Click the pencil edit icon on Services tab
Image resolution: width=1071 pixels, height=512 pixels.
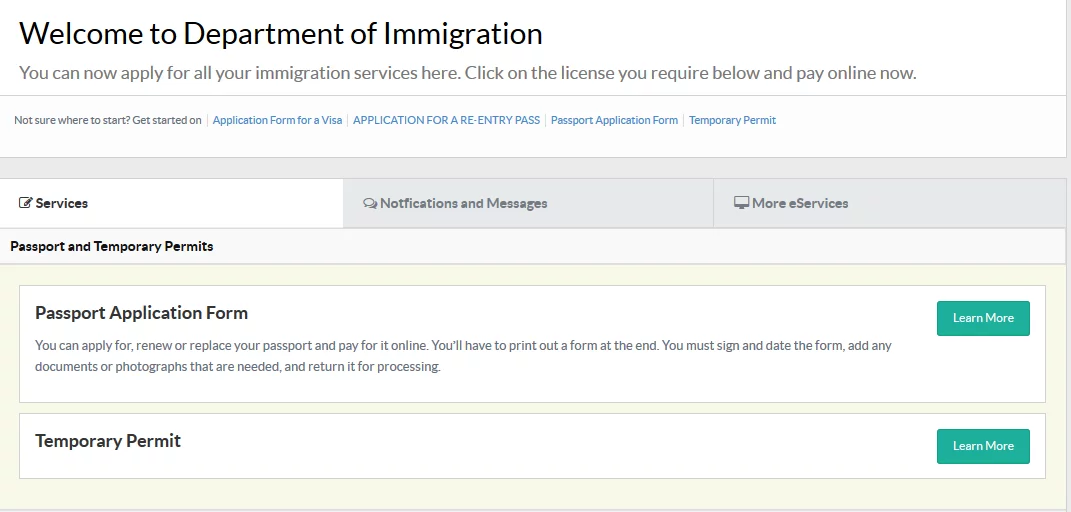click(x=26, y=203)
